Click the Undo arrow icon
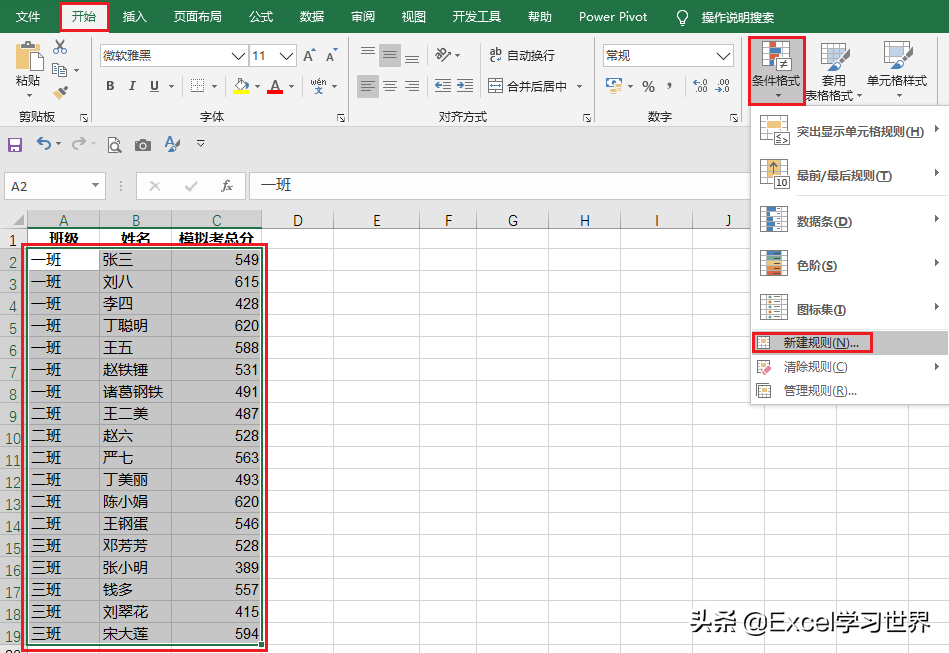949x653 pixels. (x=44, y=144)
